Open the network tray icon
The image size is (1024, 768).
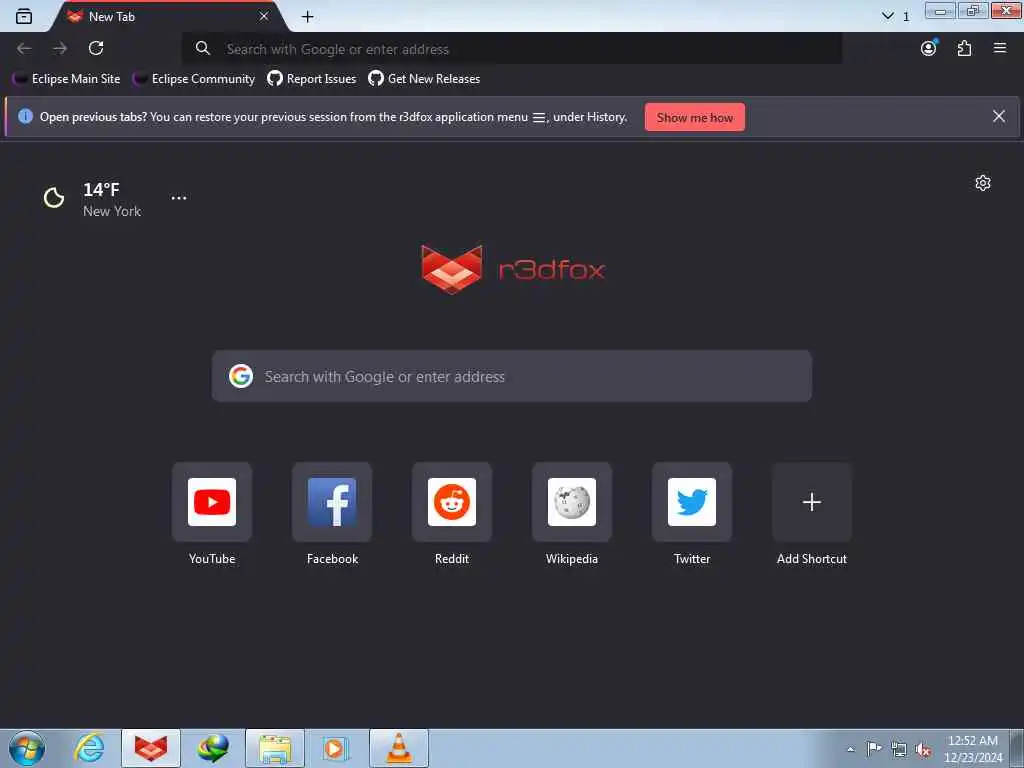point(899,749)
